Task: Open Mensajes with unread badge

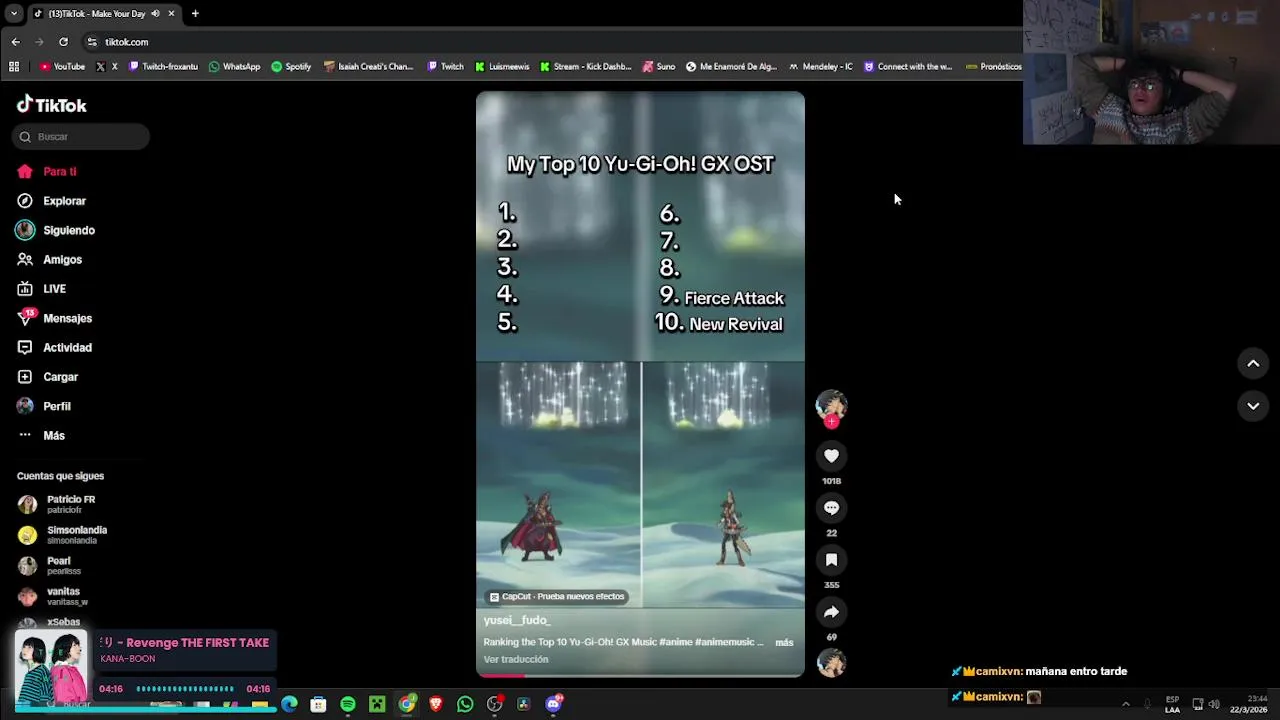Action: point(54,318)
